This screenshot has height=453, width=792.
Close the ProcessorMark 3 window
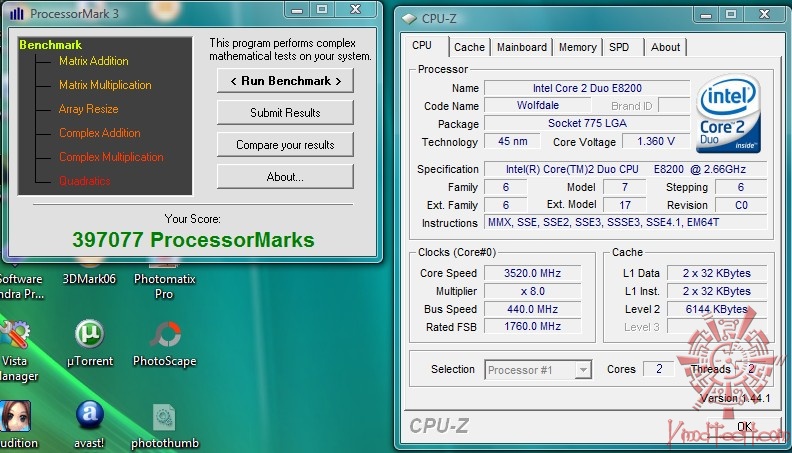[356, 10]
